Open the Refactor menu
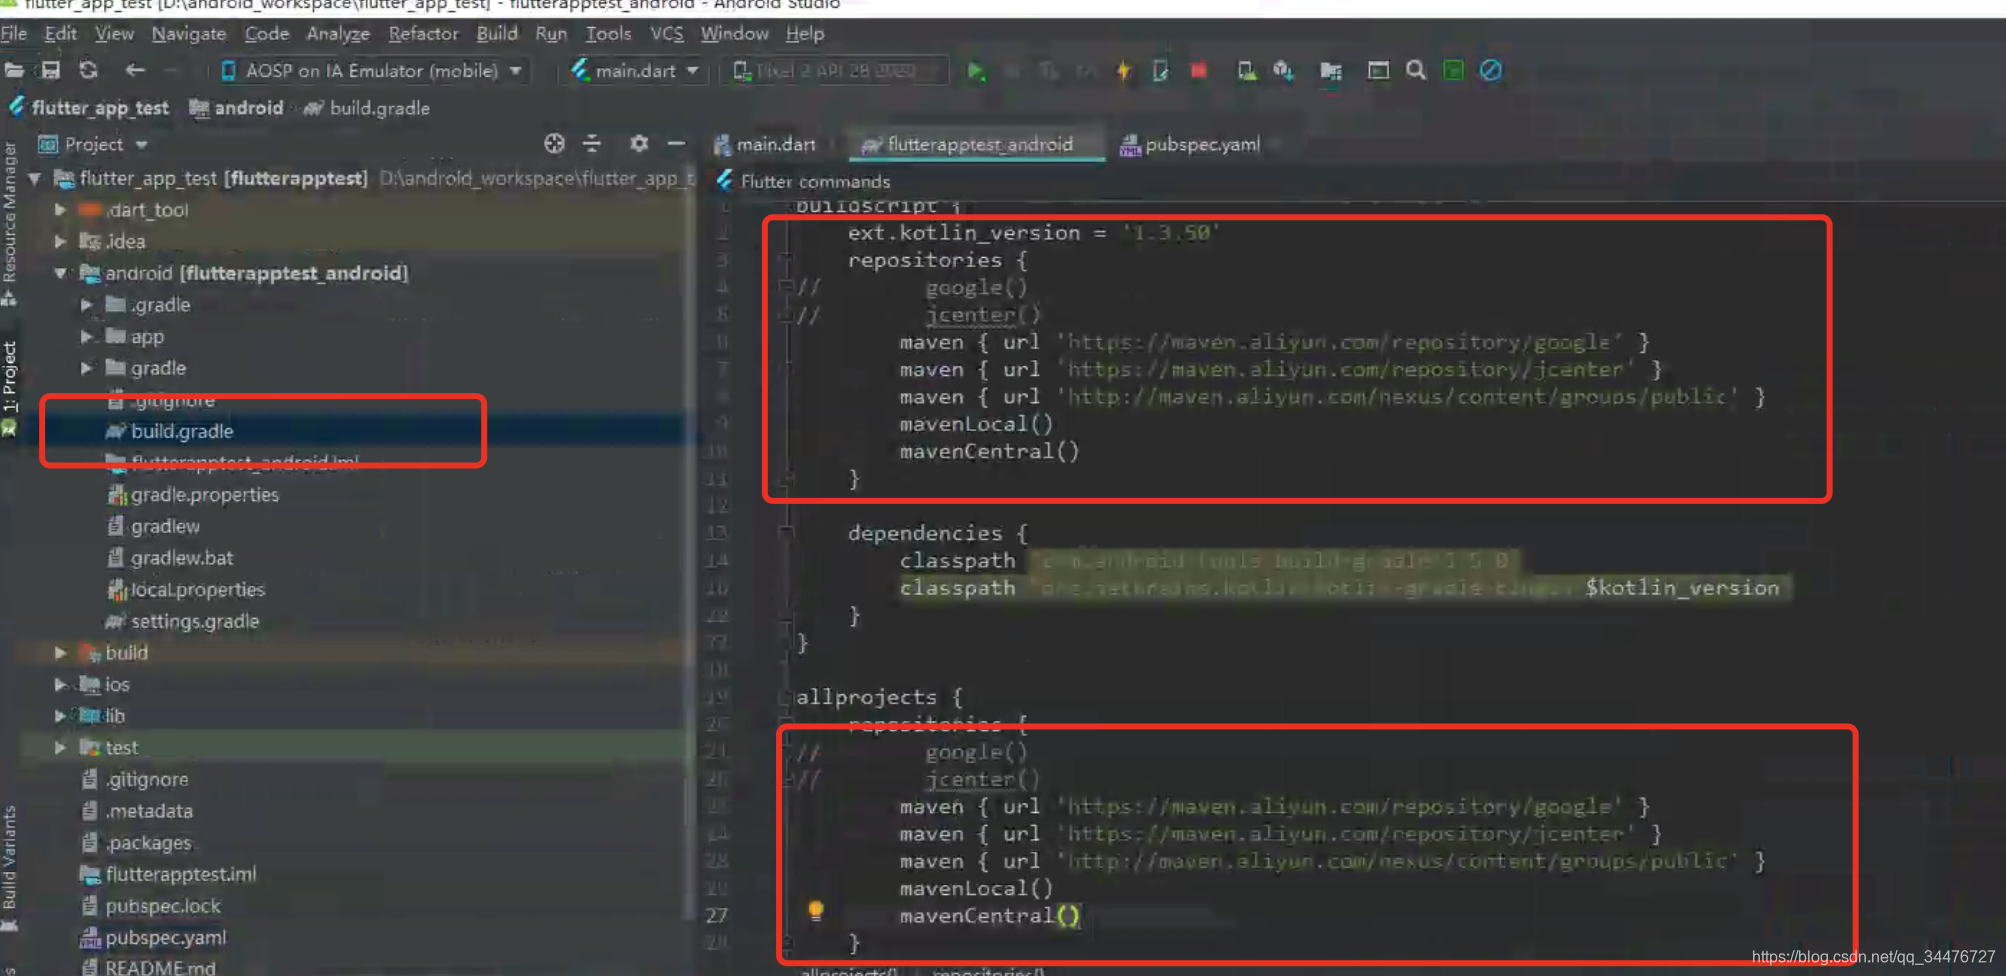The height and width of the screenshot is (976, 2006). pos(423,33)
